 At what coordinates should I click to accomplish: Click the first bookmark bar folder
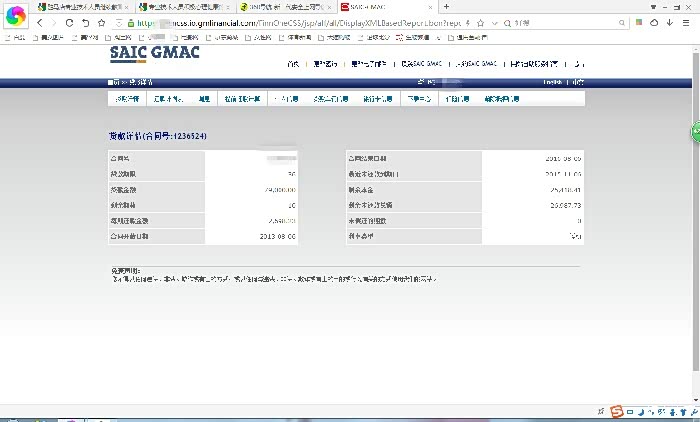(x=15, y=38)
